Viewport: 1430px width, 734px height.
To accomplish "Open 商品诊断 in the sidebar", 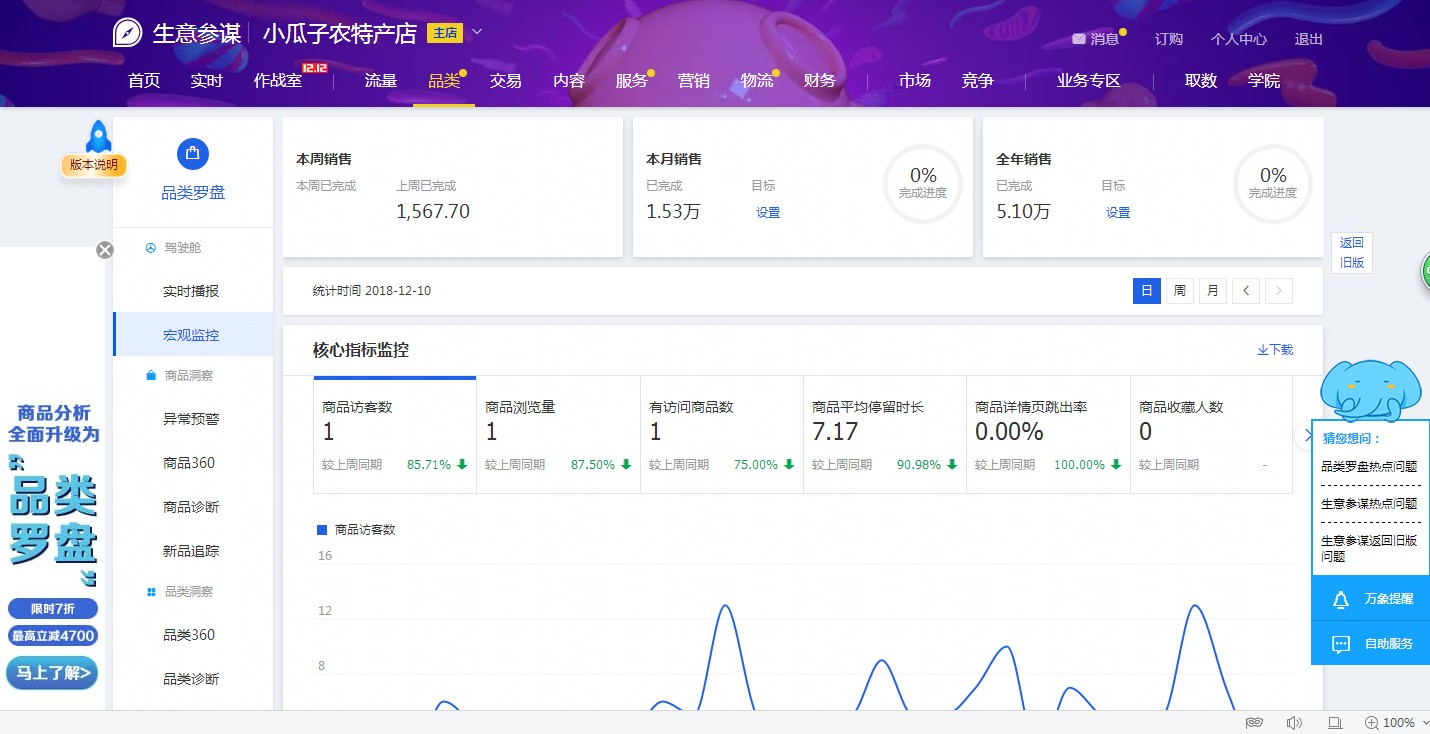I will [191, 507].
